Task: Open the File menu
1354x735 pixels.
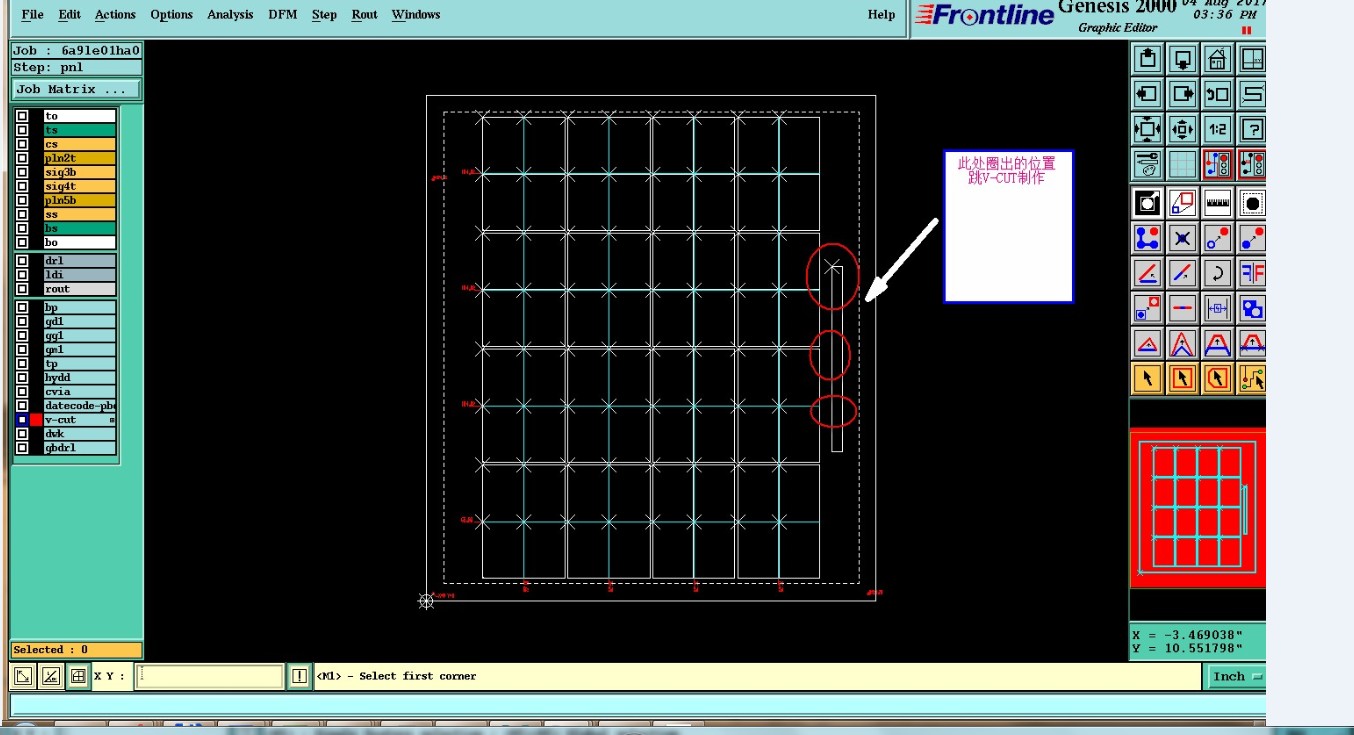Action: point(33,15)
